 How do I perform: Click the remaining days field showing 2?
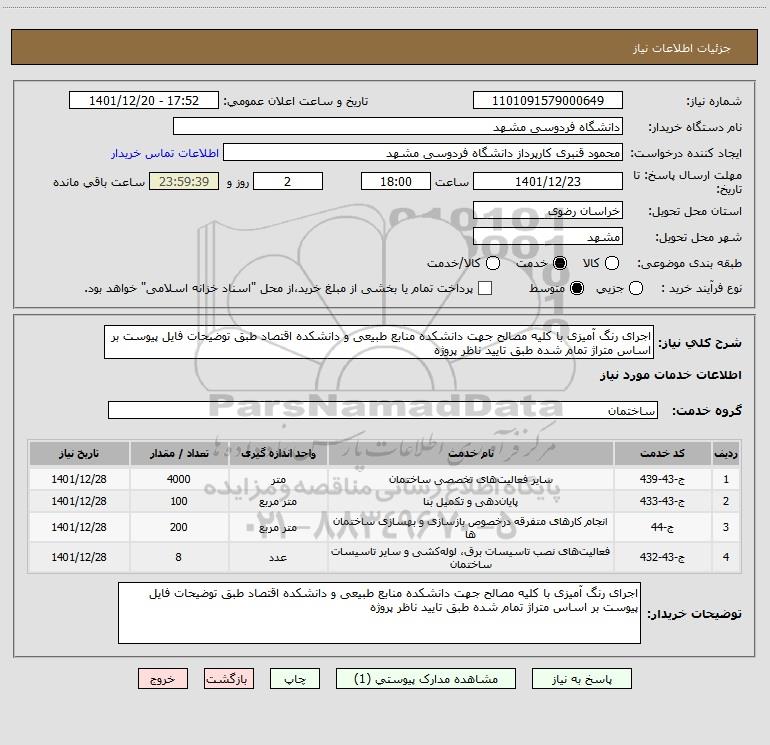288,181
